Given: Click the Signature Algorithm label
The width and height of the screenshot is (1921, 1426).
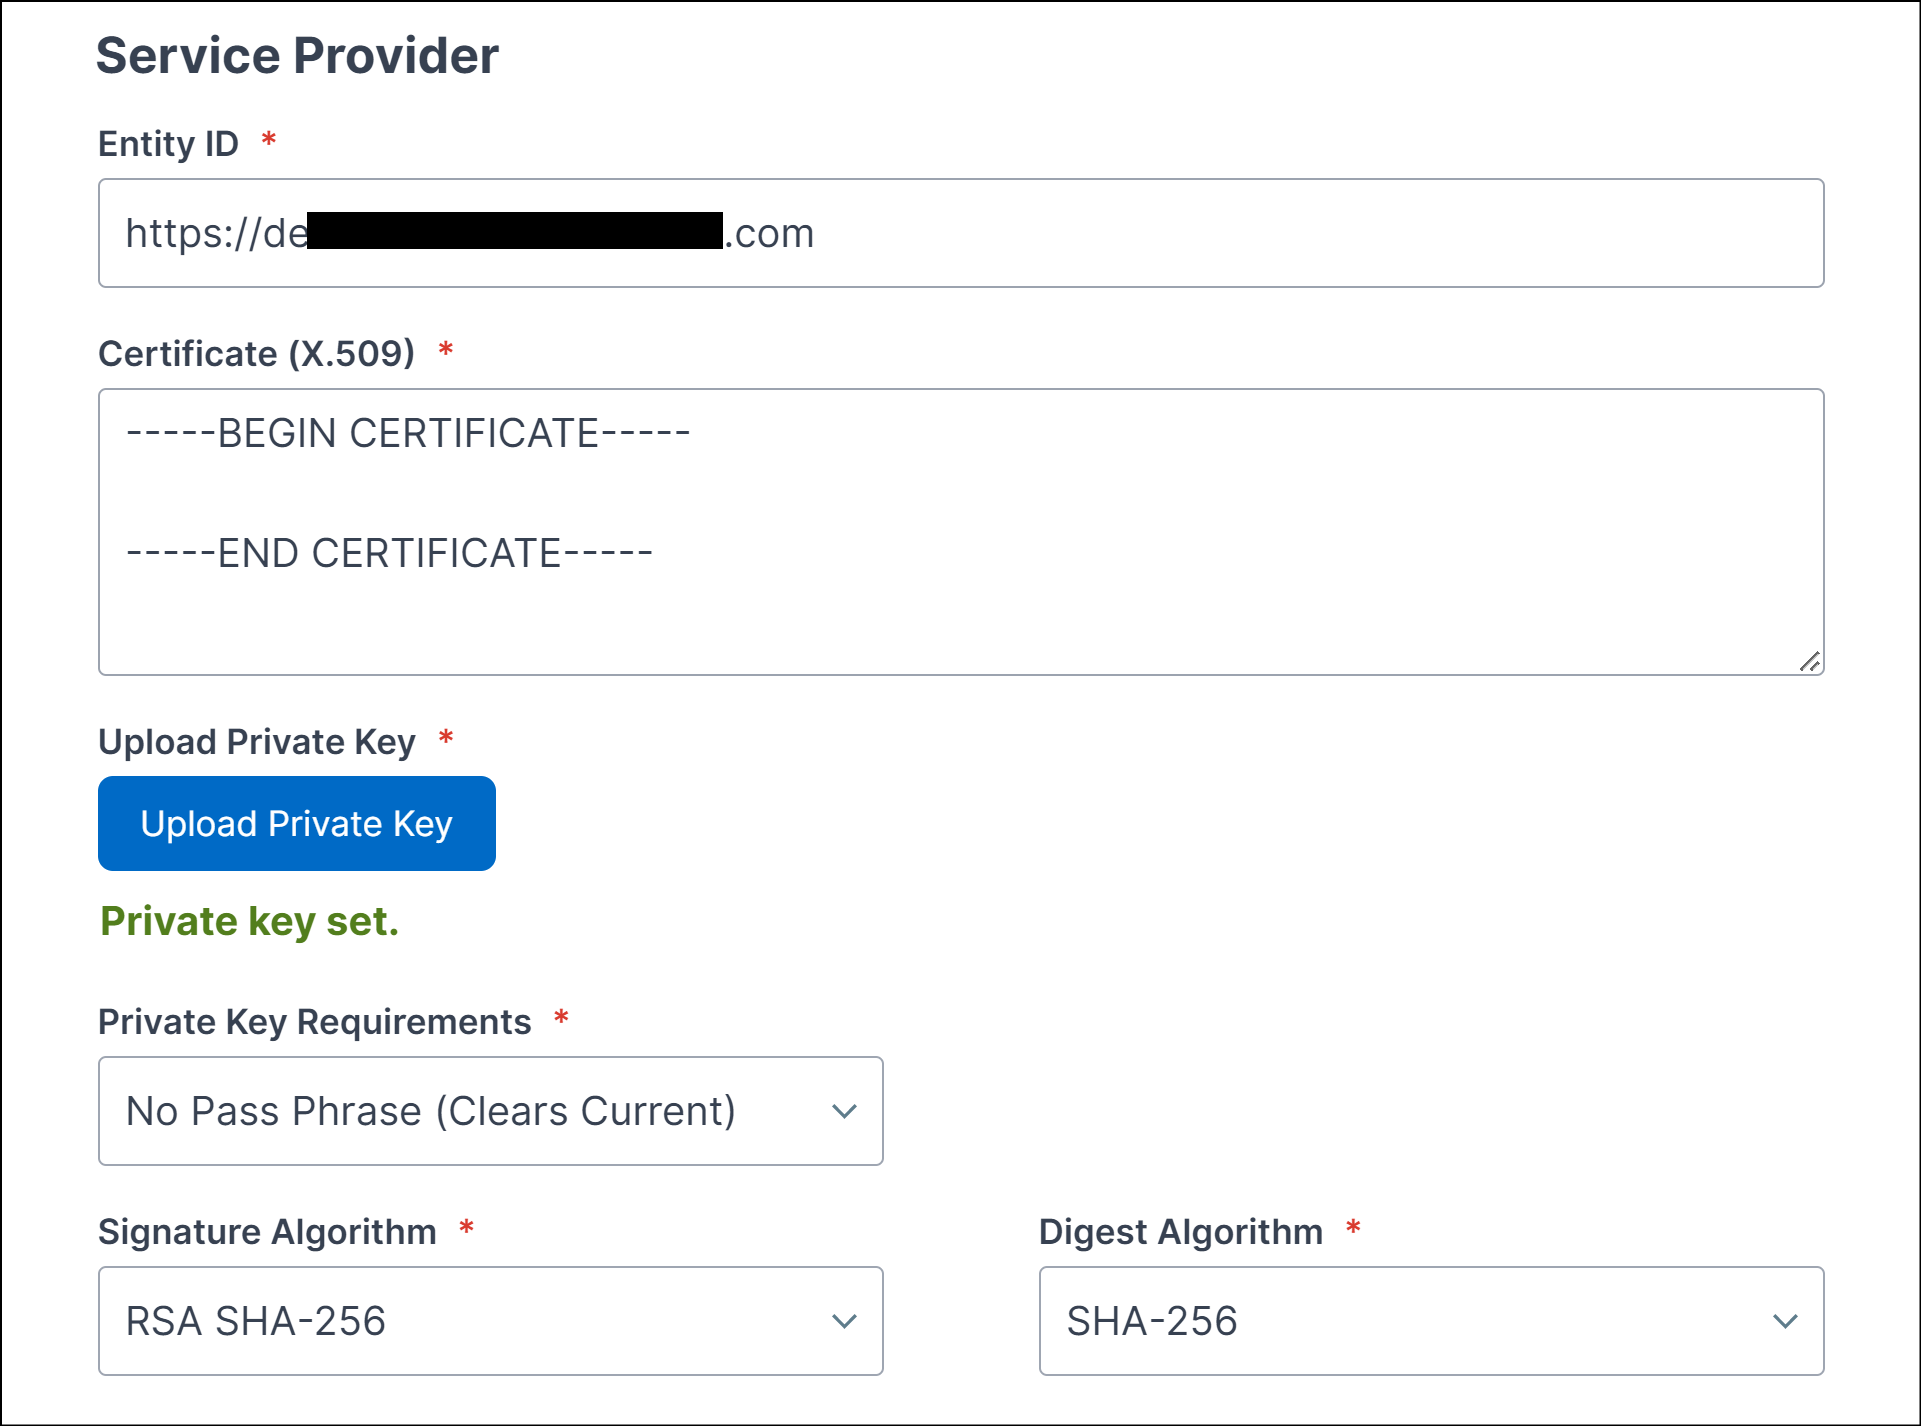Looking at the screenshot, I should coord(267,1232).
